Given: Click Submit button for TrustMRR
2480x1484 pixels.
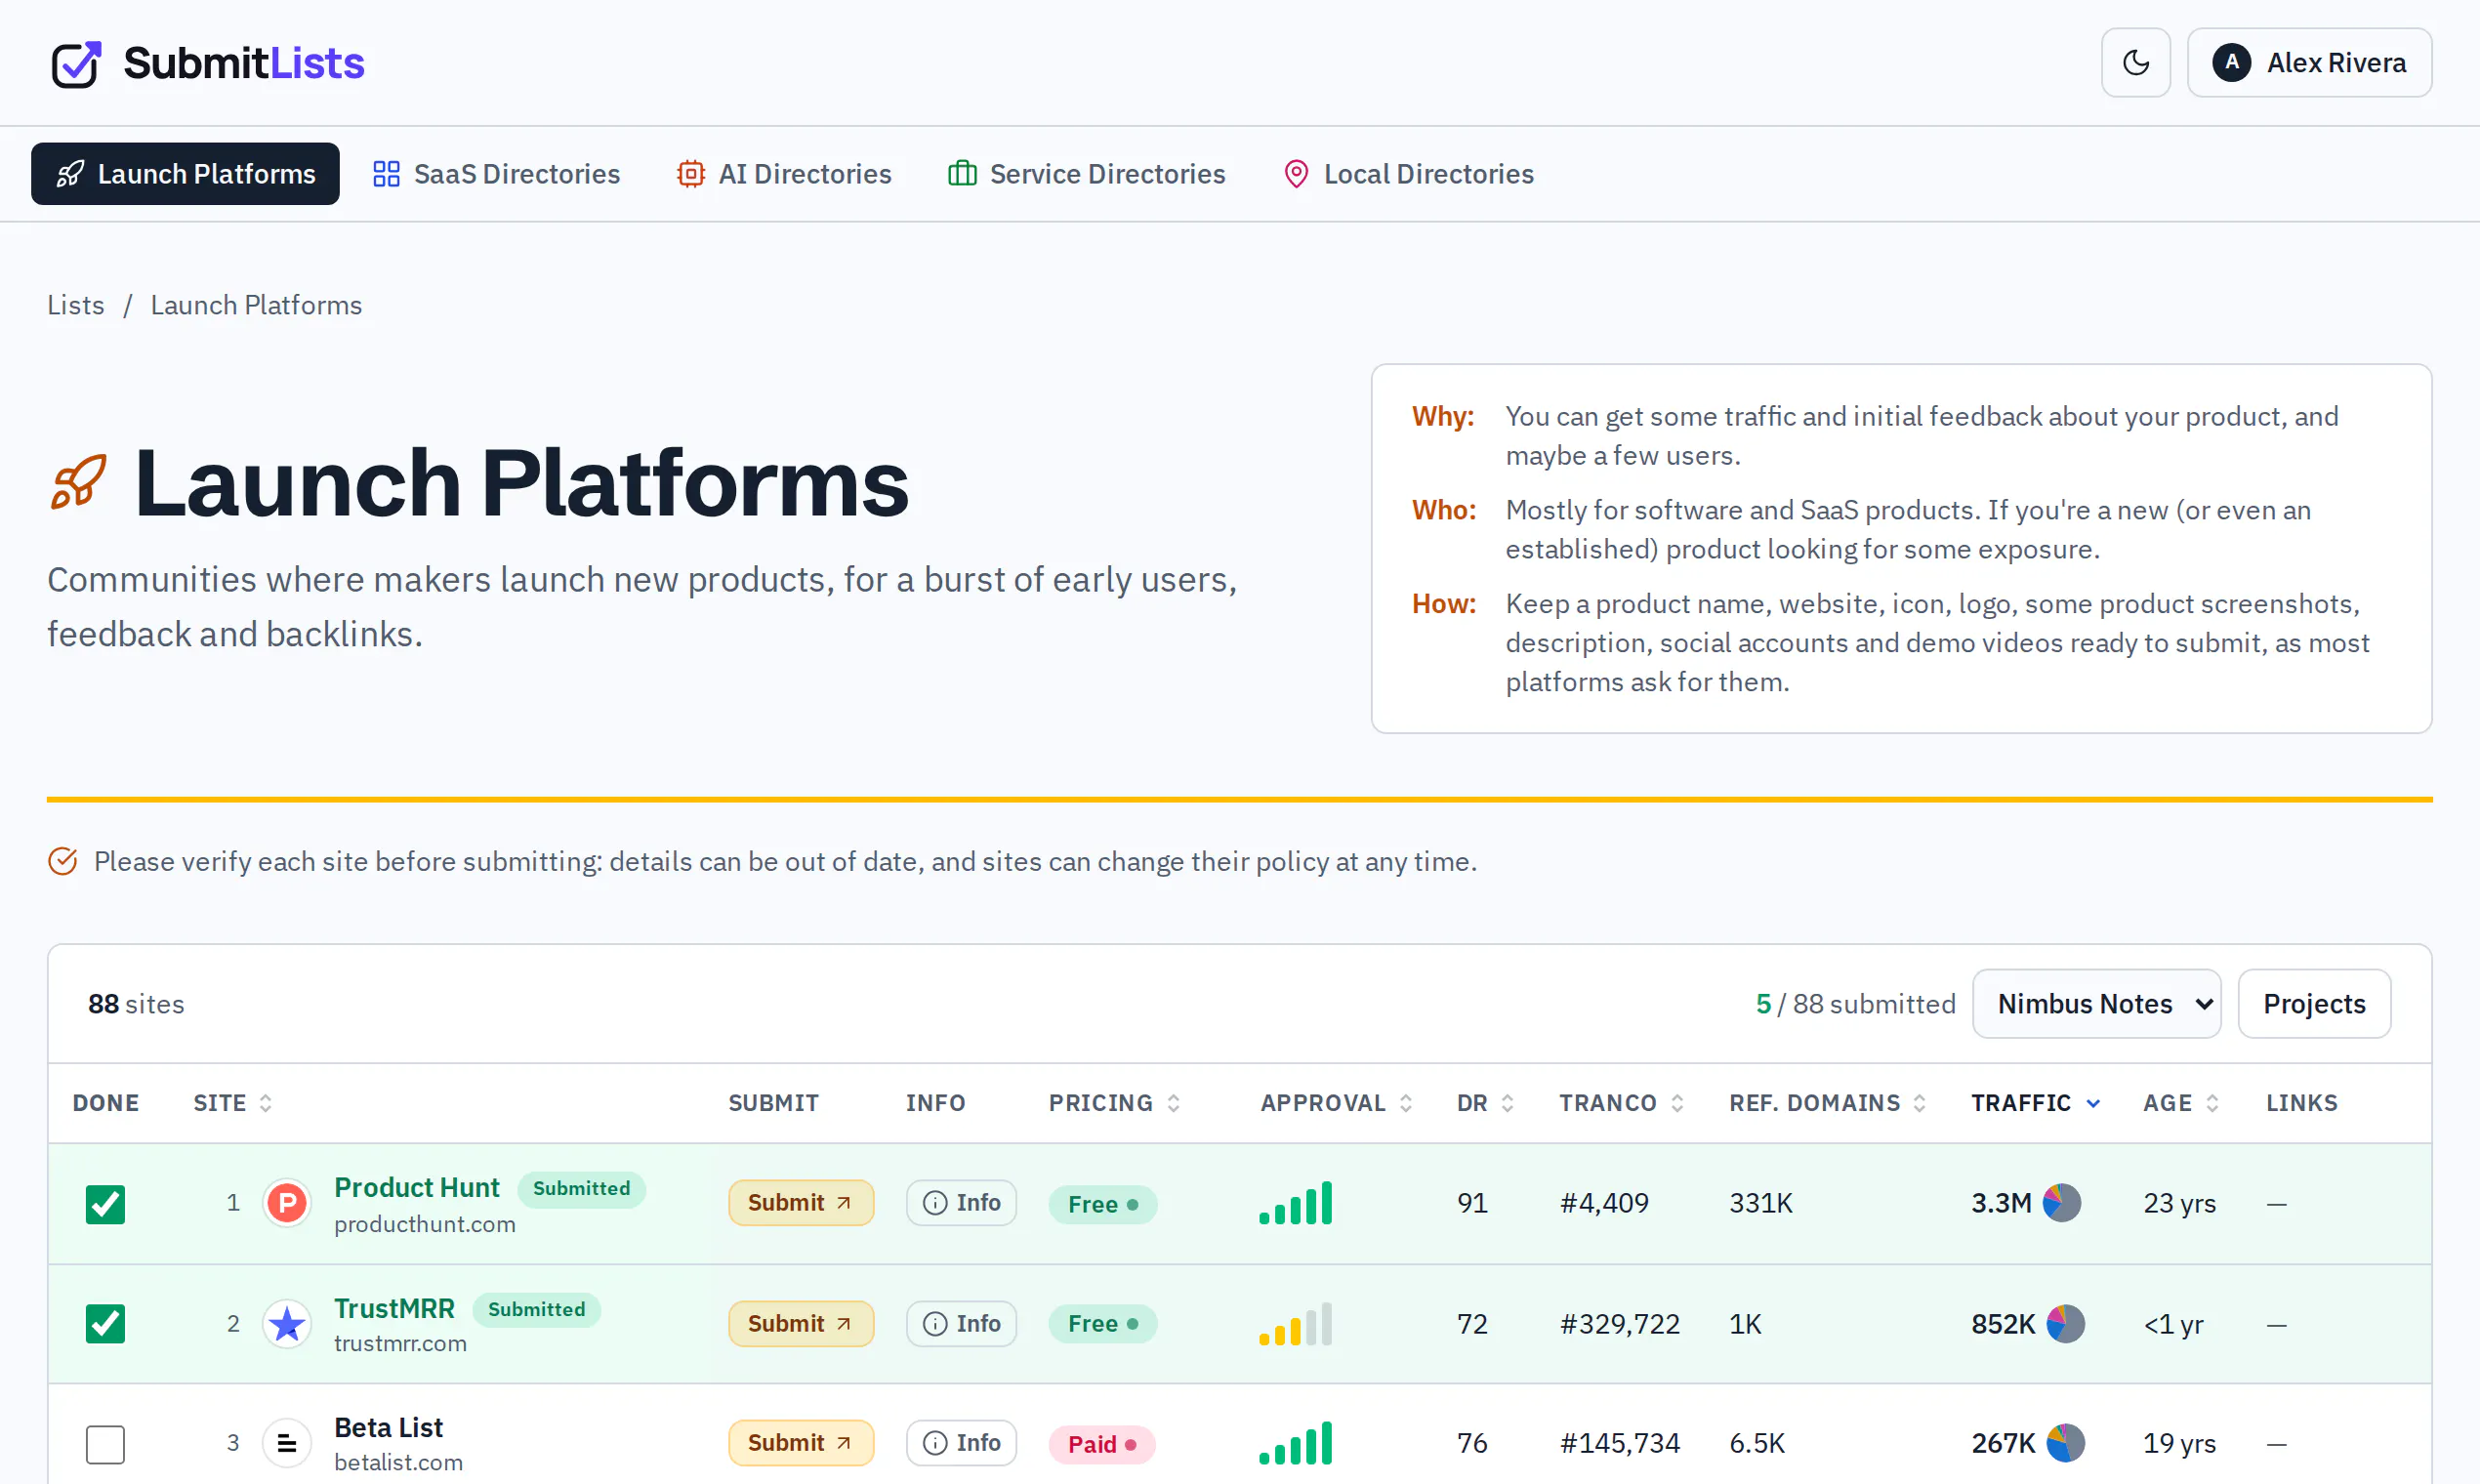Looking at the screenshot, I should point(801,1324).
